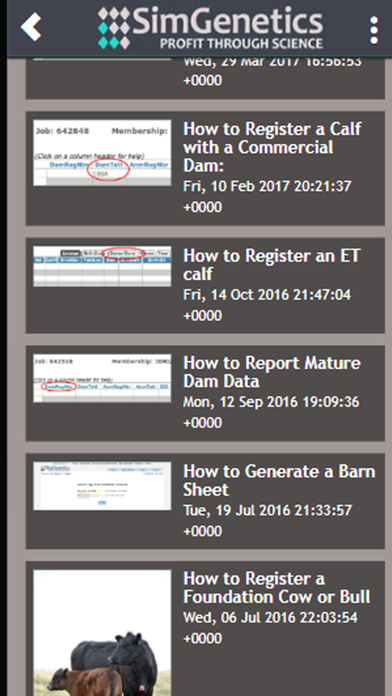Click date 'Fri, 14 Oct 2016 21:47:04'
Screen dimensions: 392x696
coord(267,294)
